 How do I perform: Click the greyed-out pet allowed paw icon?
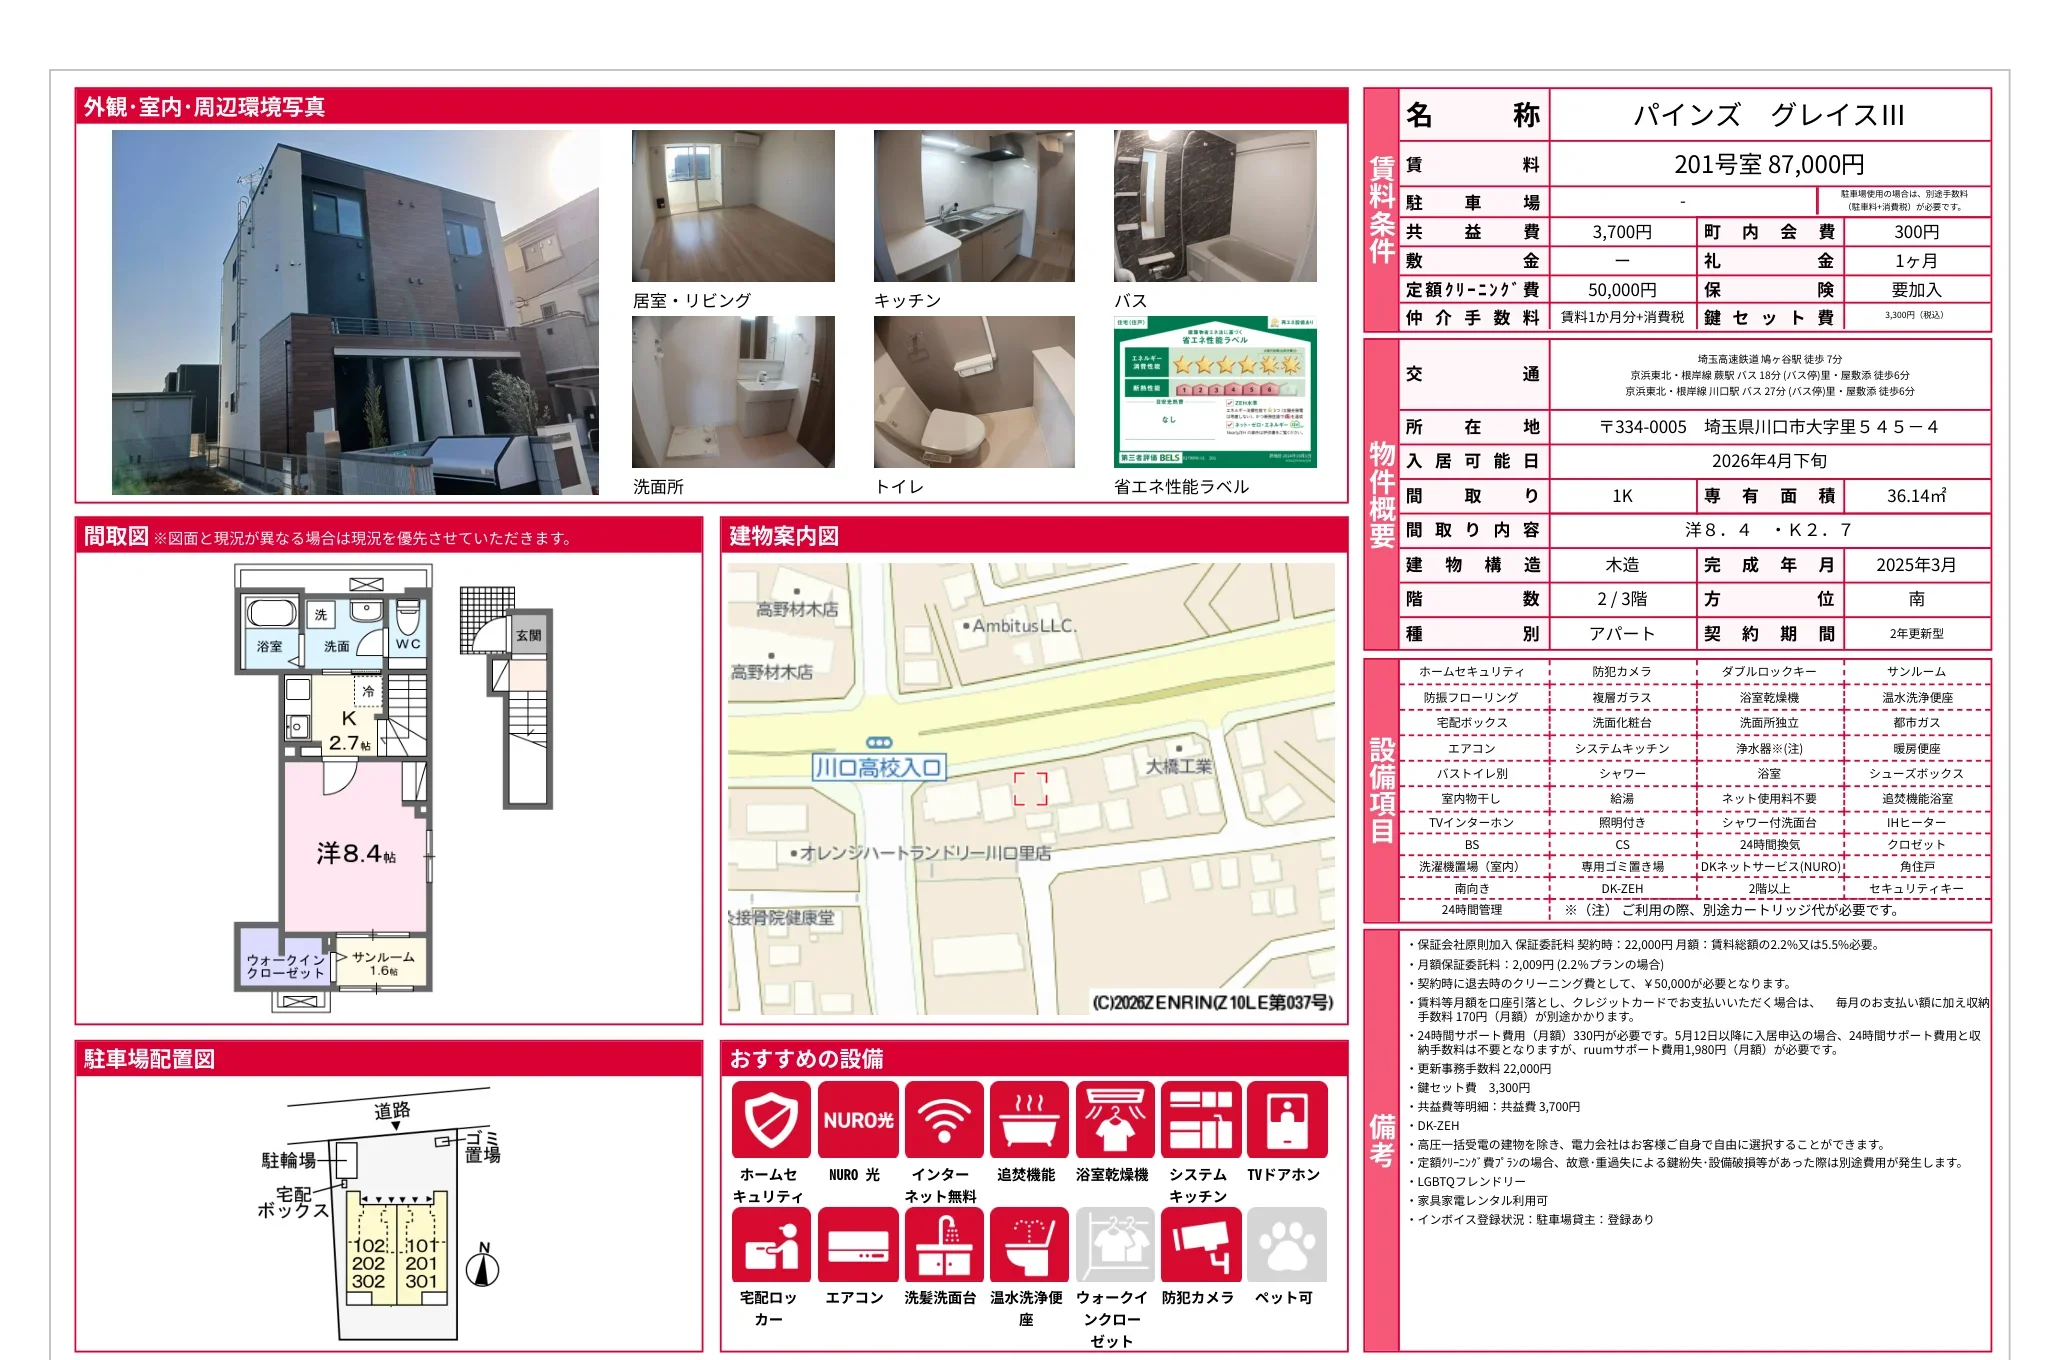coord(1286,1245)
